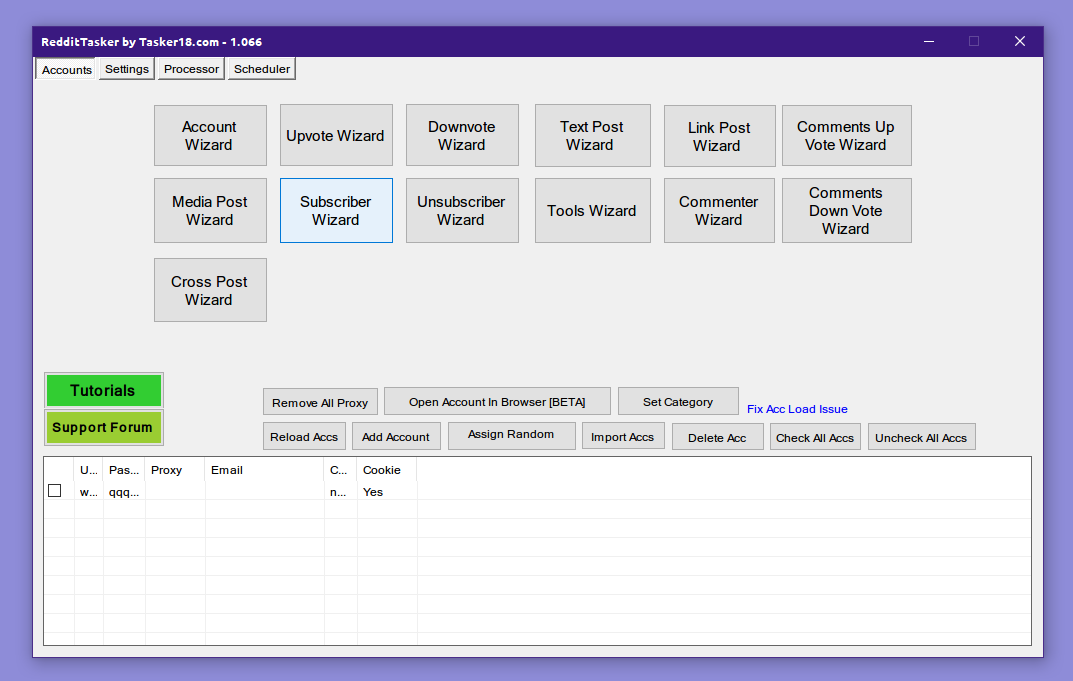Screen dimensions: 1073x681
Task: Click Assign Random
Action: point(511,435)
